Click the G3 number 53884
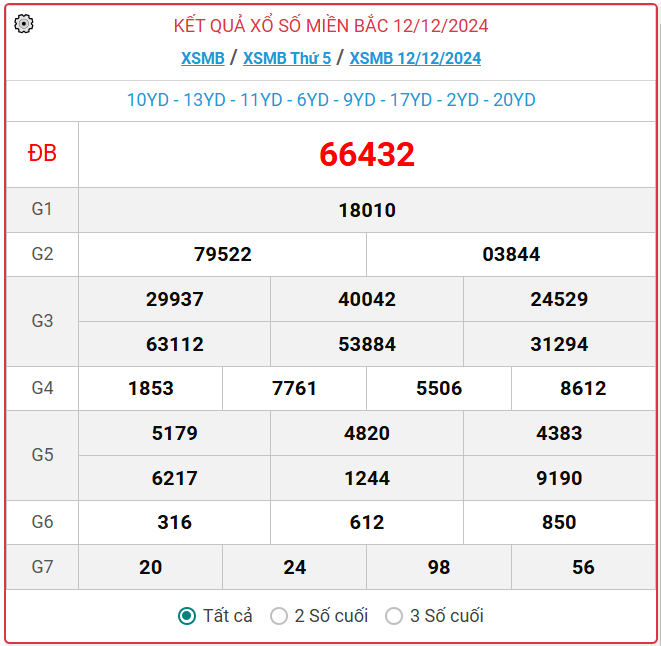The image size is (661, 646). (x=367, y=344)
